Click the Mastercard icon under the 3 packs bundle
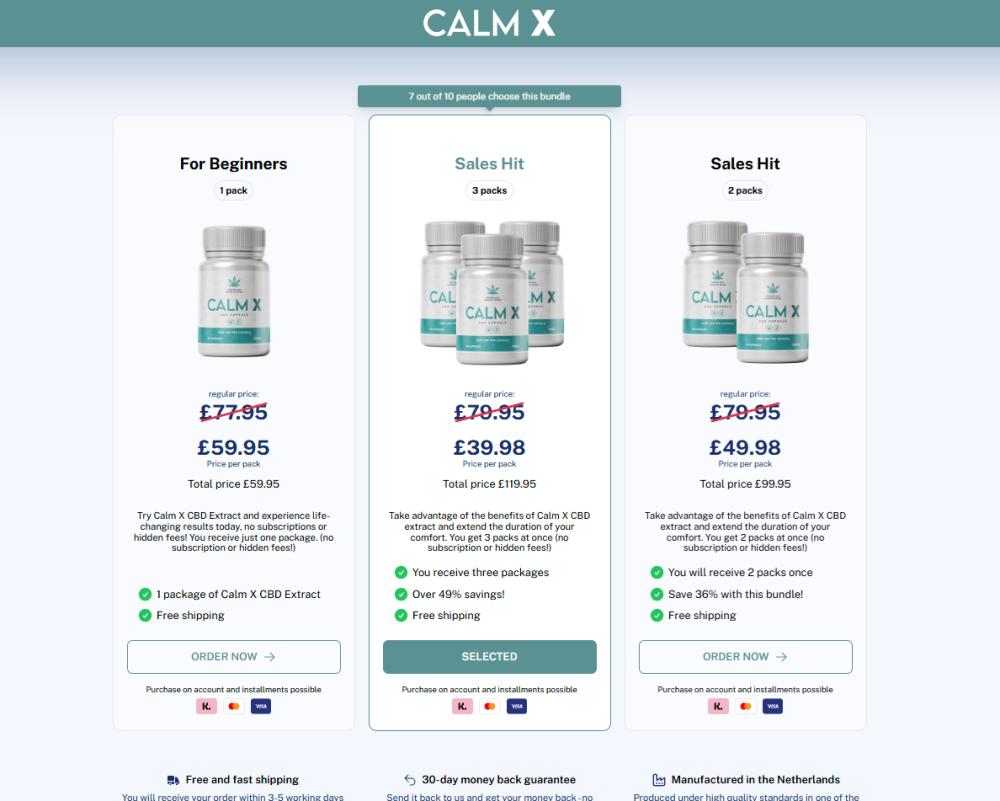1000x801 pixels. [490, 706]
